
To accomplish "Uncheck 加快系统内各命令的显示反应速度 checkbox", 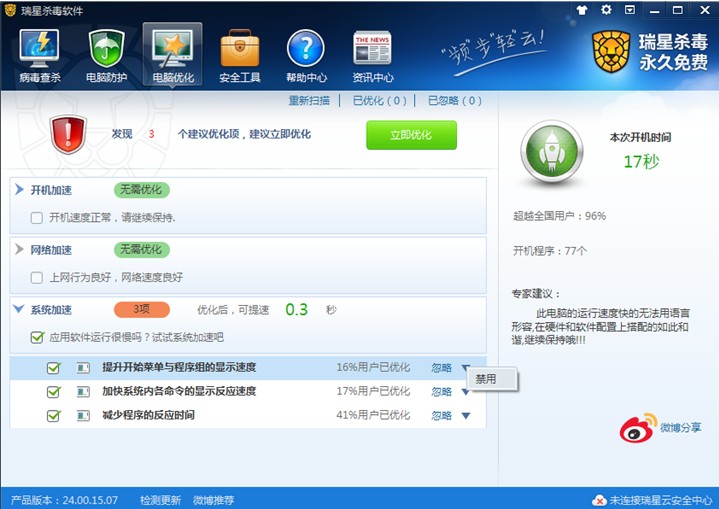I will point(54,392).
